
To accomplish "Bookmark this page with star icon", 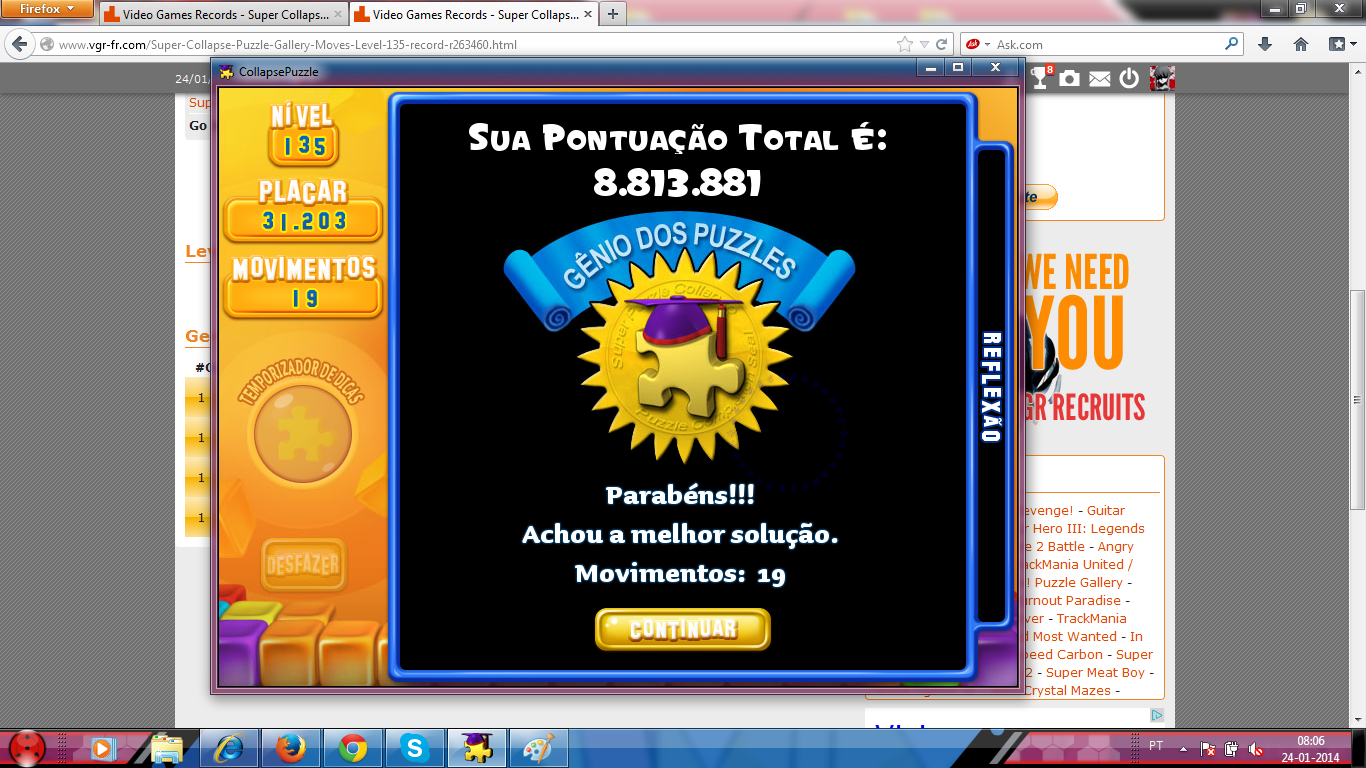I will coord(905,44).
